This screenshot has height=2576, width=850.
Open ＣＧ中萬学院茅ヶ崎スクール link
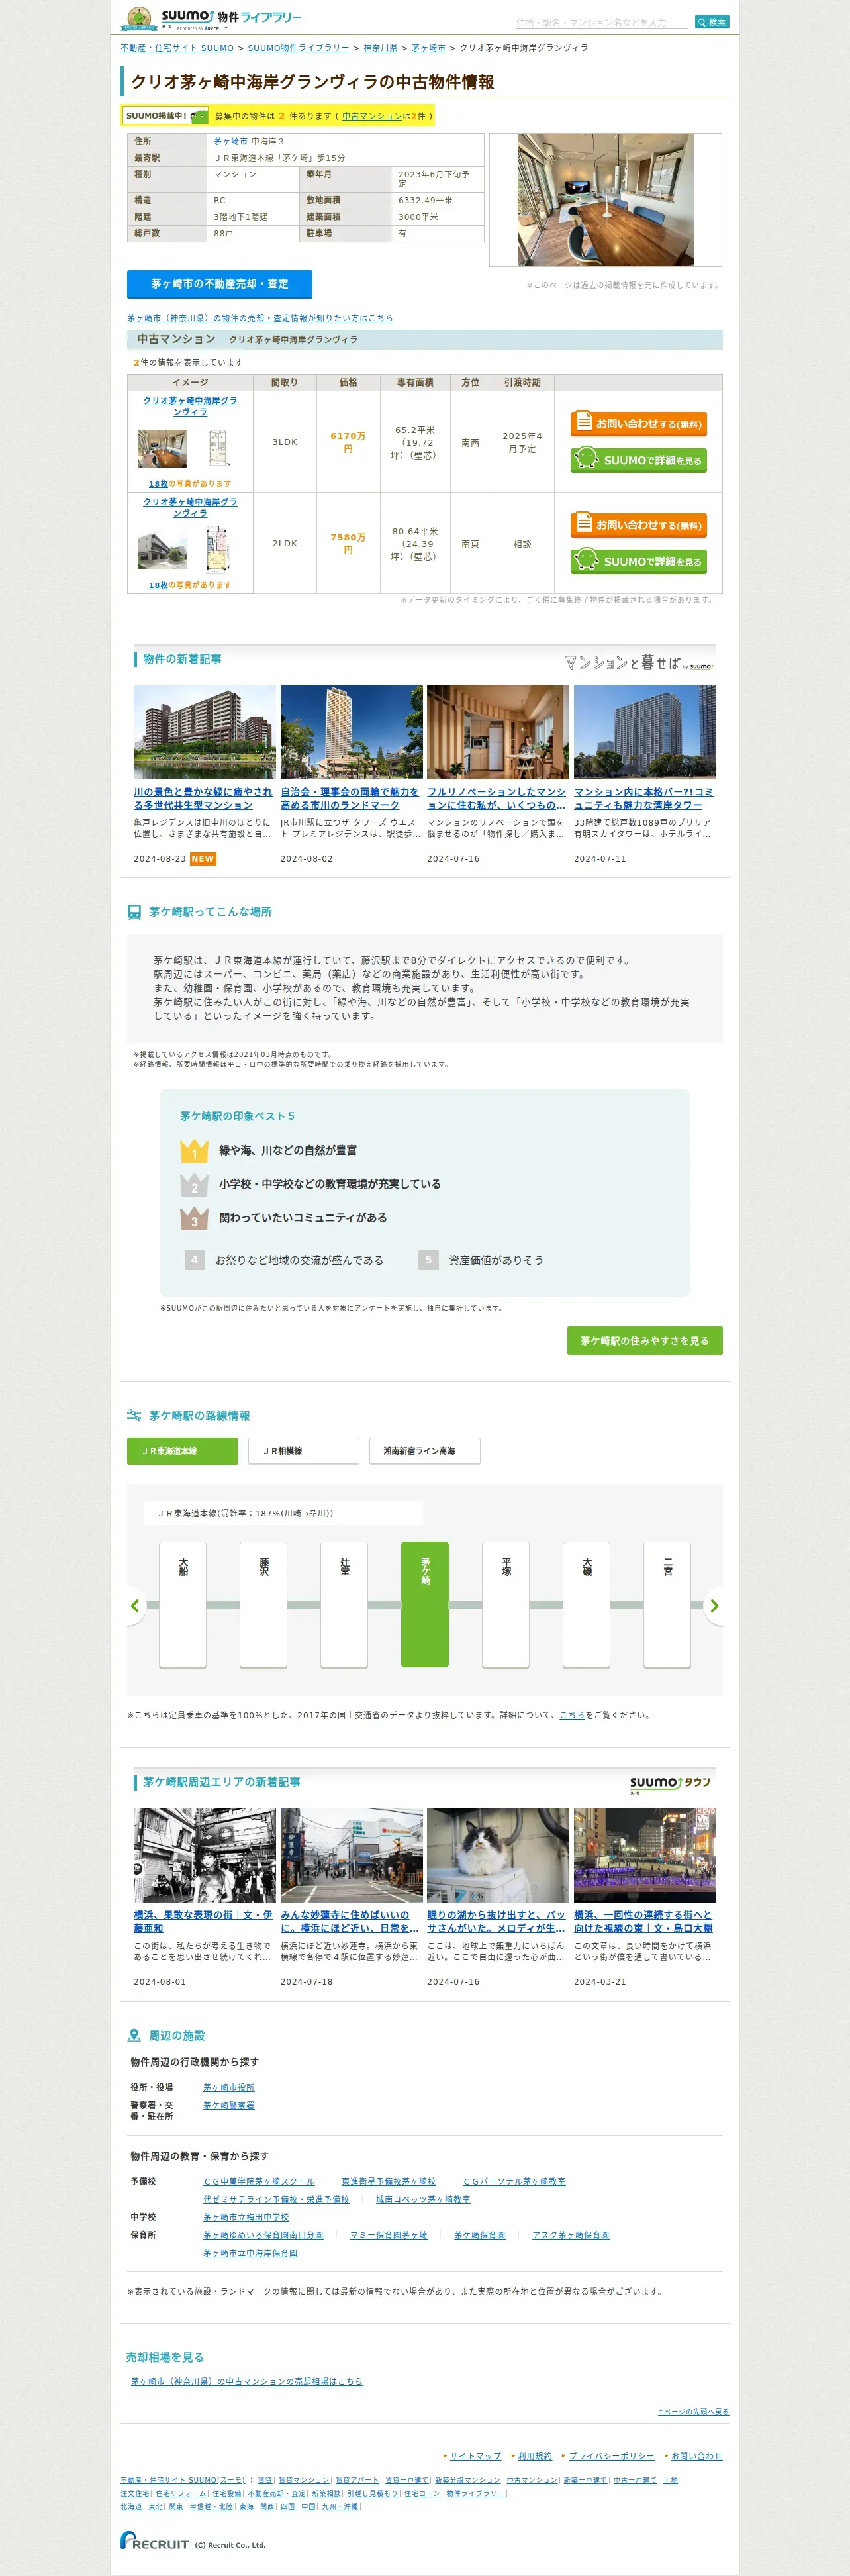pos(259,2181)
